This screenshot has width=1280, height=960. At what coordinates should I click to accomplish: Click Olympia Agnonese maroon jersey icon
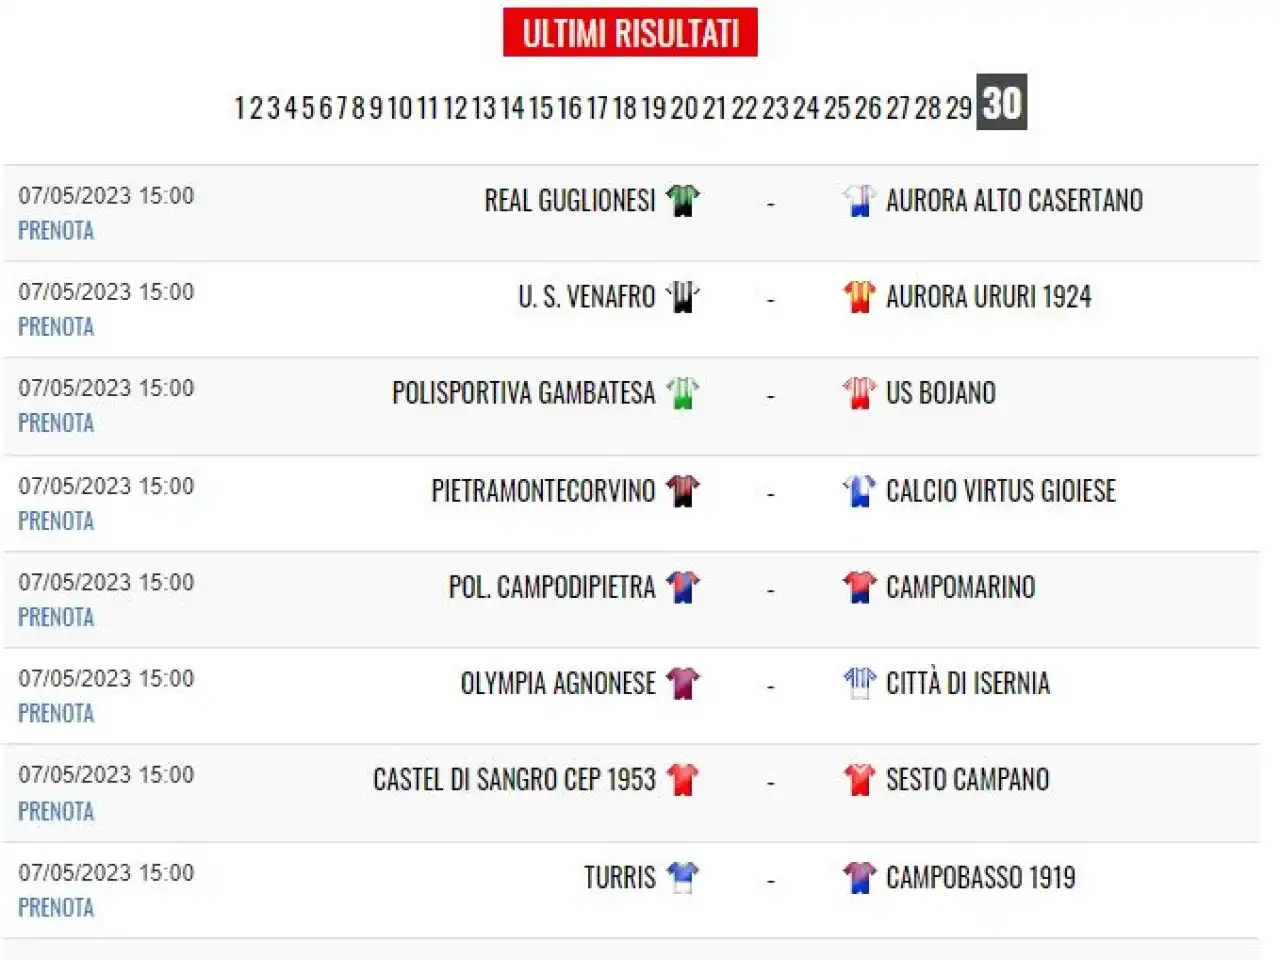click(683, 683)
